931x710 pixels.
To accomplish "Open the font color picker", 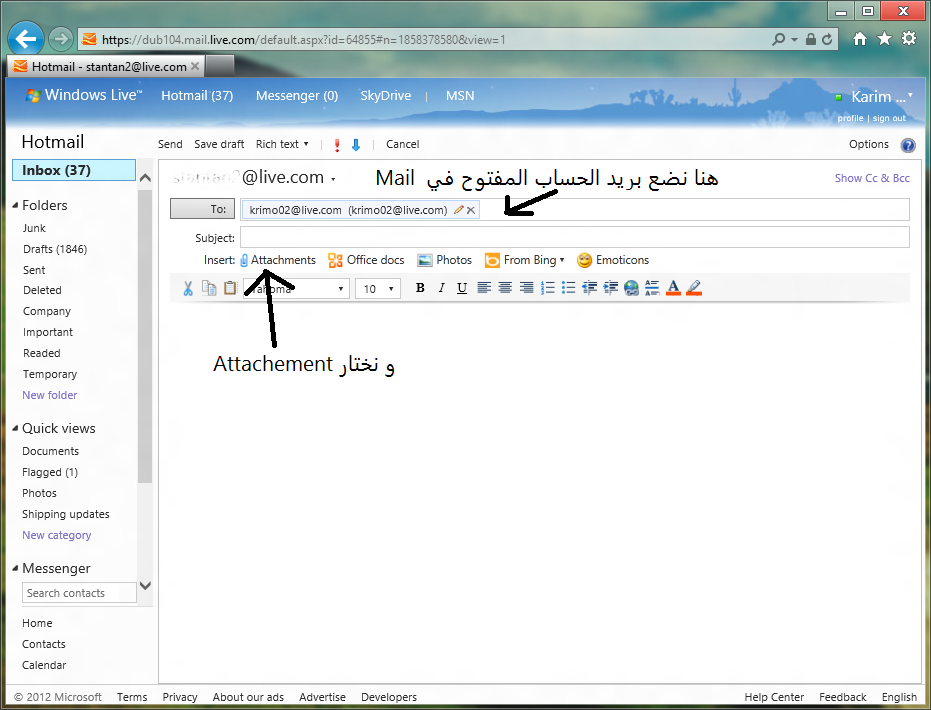I will coord(673,288).
